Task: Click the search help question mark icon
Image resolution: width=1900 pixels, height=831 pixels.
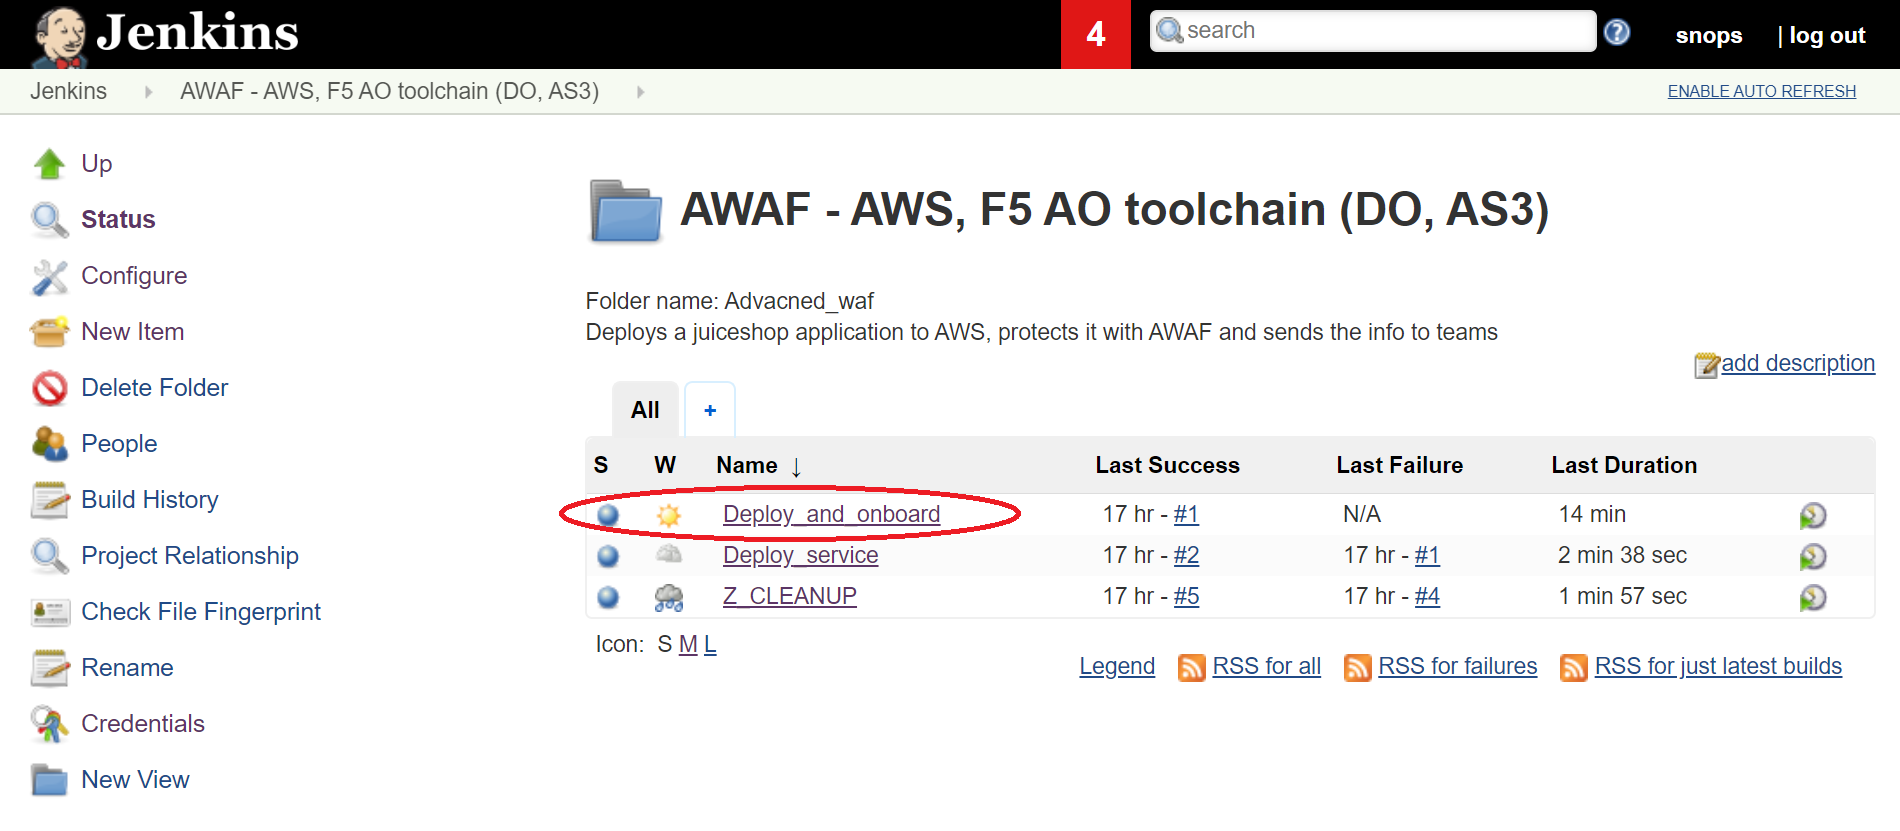Action: (x=1616, y=32)
